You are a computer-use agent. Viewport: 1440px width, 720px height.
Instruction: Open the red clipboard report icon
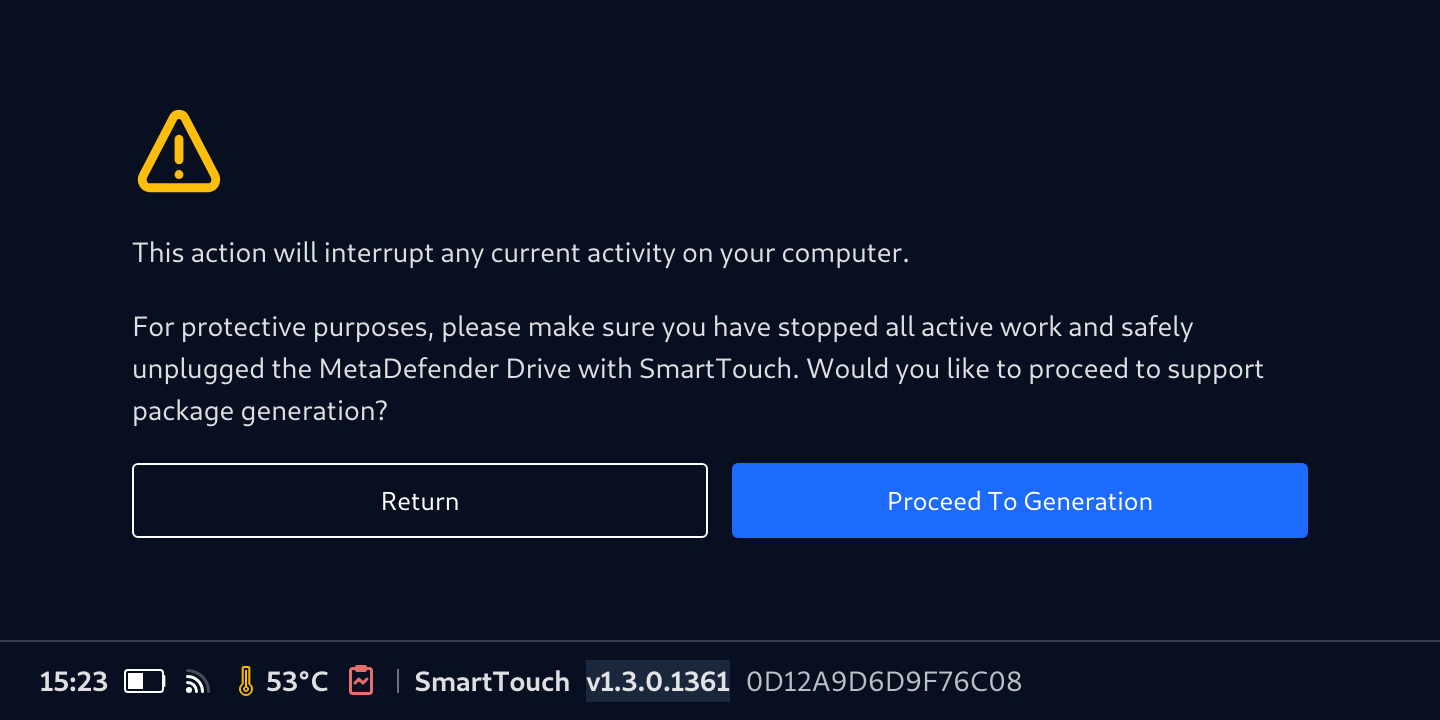tap(361, 681)
